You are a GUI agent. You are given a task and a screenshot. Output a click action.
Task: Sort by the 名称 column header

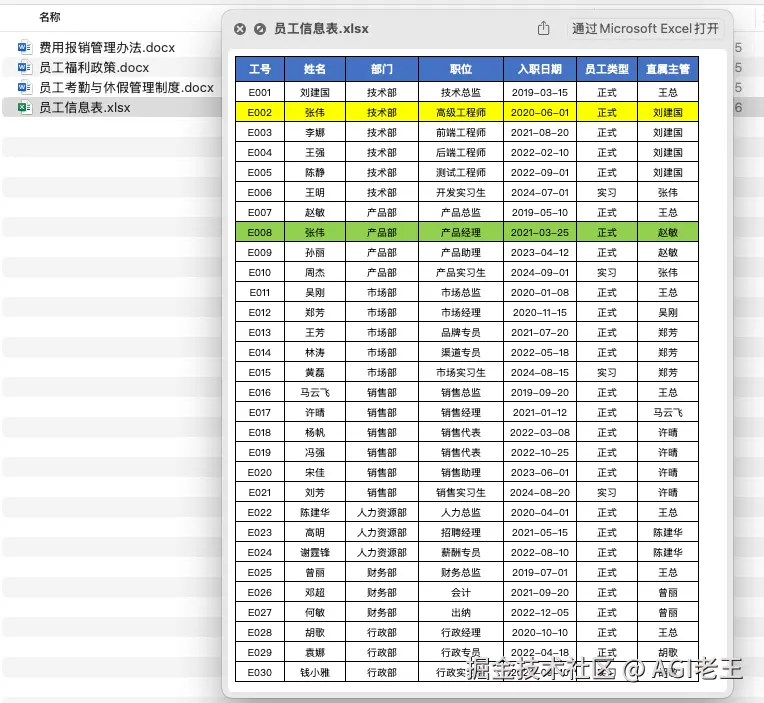point(50,17)
